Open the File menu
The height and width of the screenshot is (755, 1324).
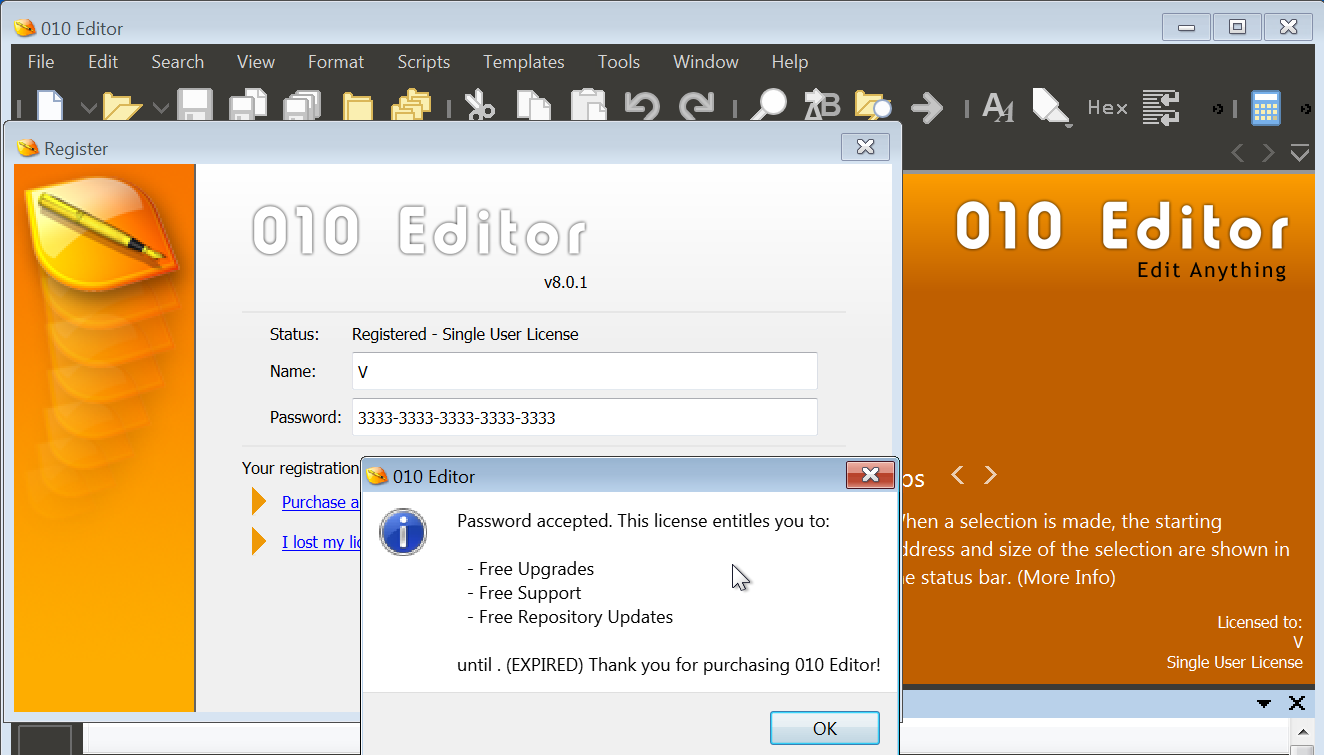41,62
